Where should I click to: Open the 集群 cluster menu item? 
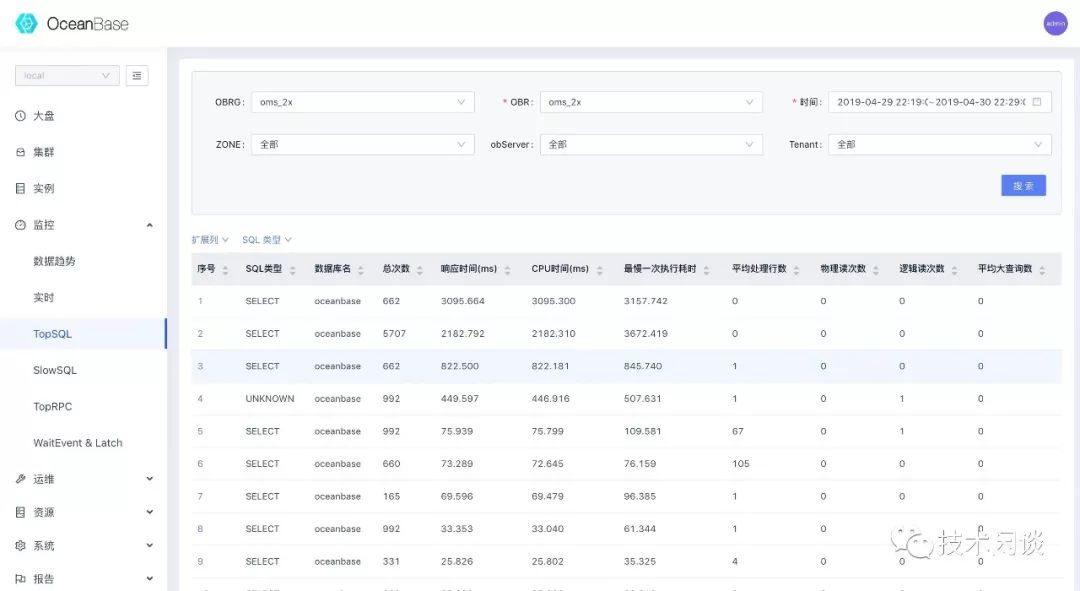pos(44,152)
